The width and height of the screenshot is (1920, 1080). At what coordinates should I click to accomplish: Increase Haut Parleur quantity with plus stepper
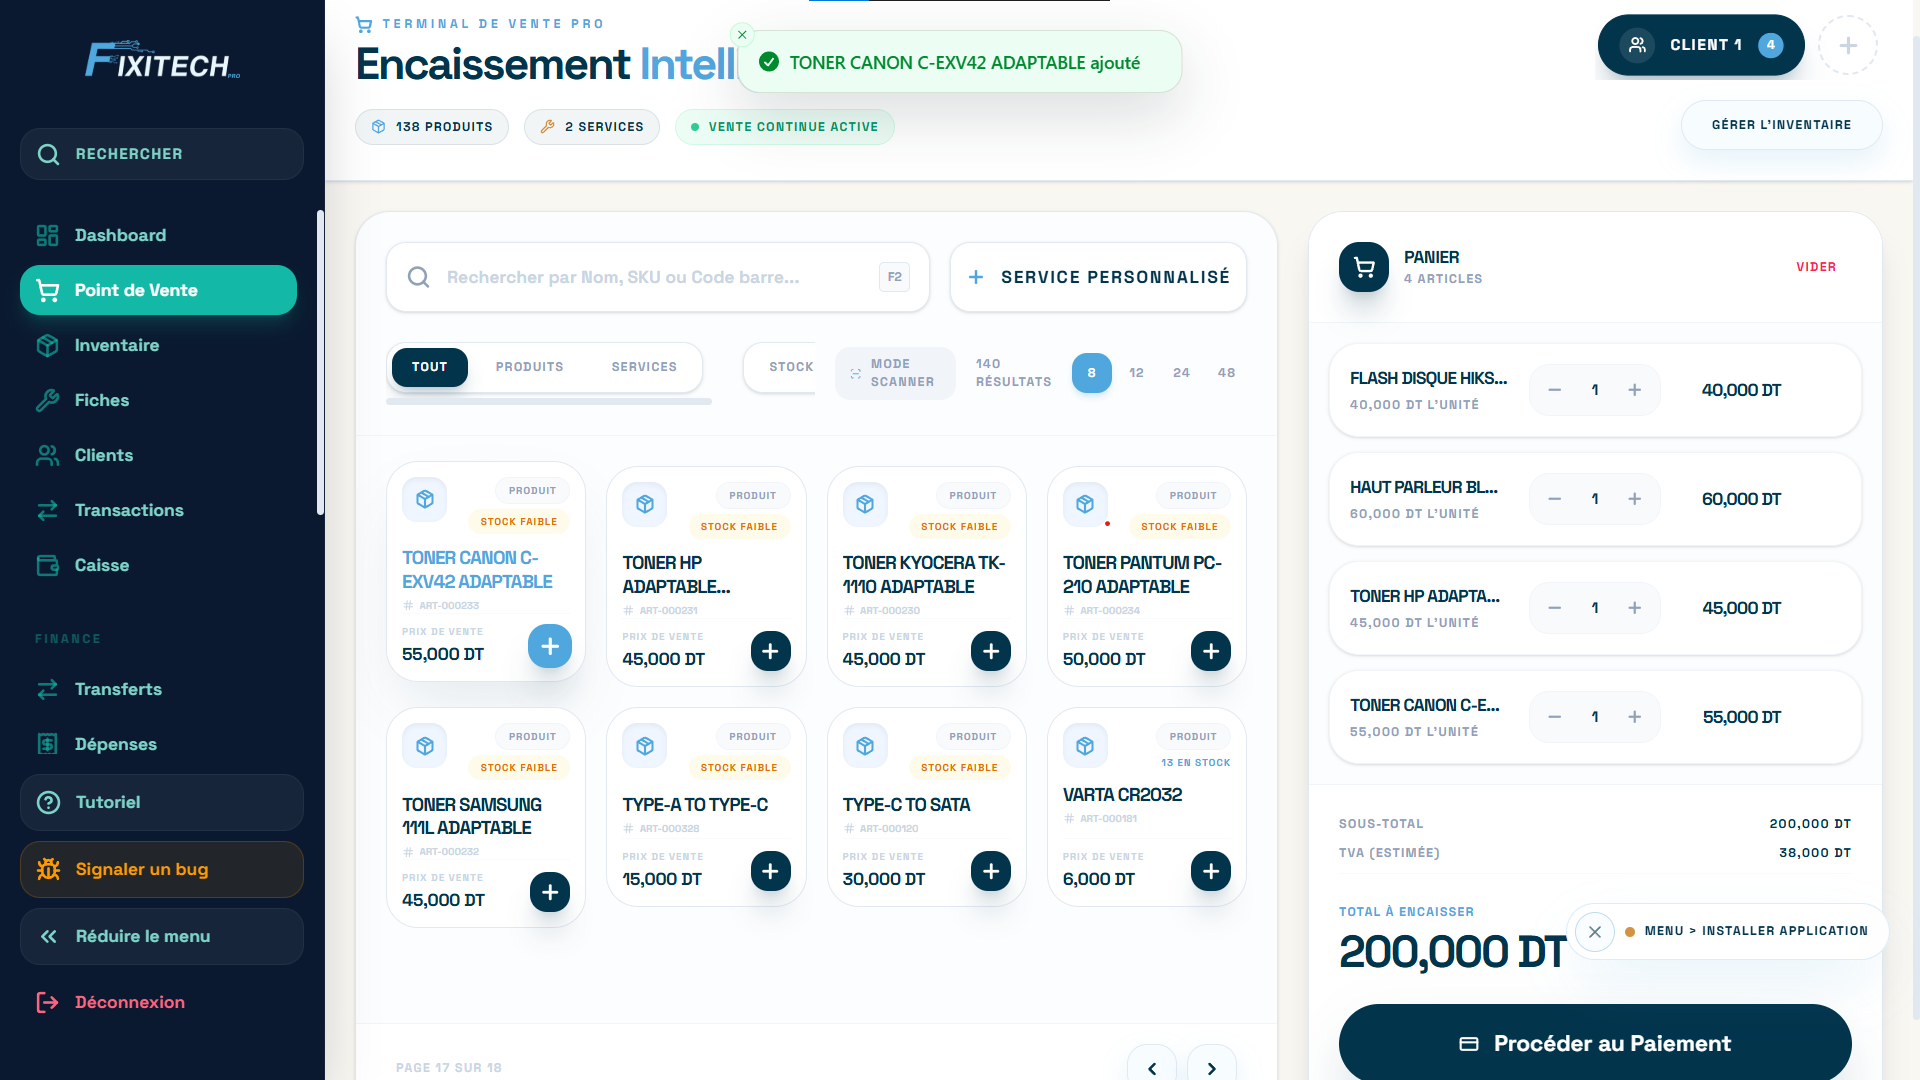pyautogui.click(x=1635, y=498)
